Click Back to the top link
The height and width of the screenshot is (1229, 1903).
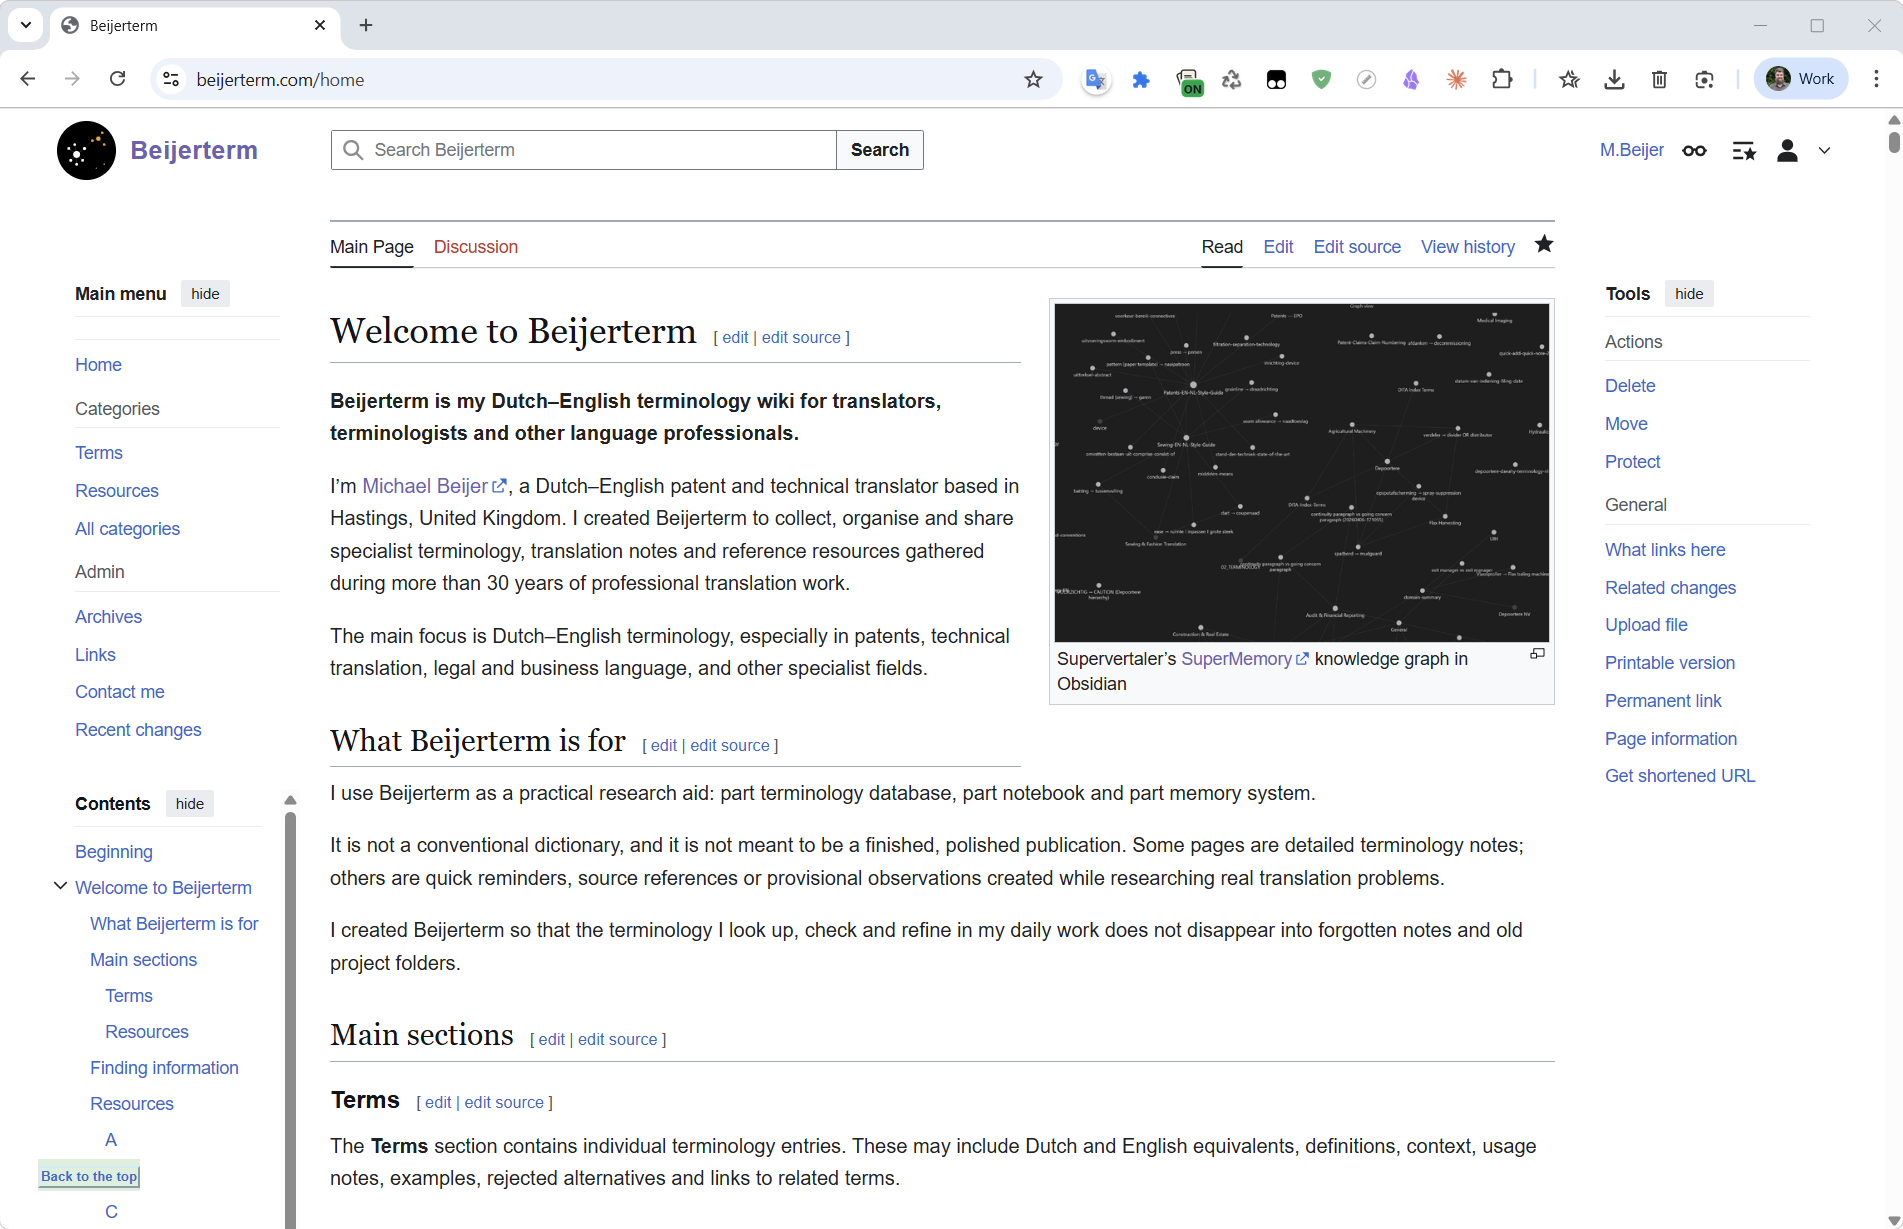[x=89, y=1176]
